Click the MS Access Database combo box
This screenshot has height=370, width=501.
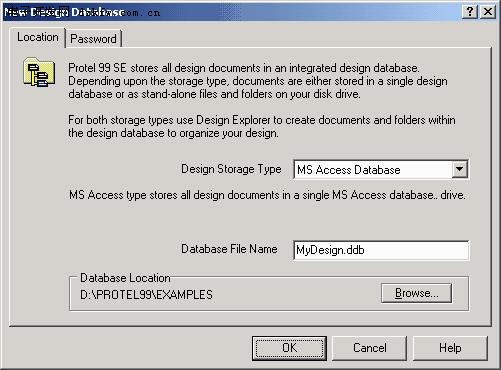(x=381, y=170)
